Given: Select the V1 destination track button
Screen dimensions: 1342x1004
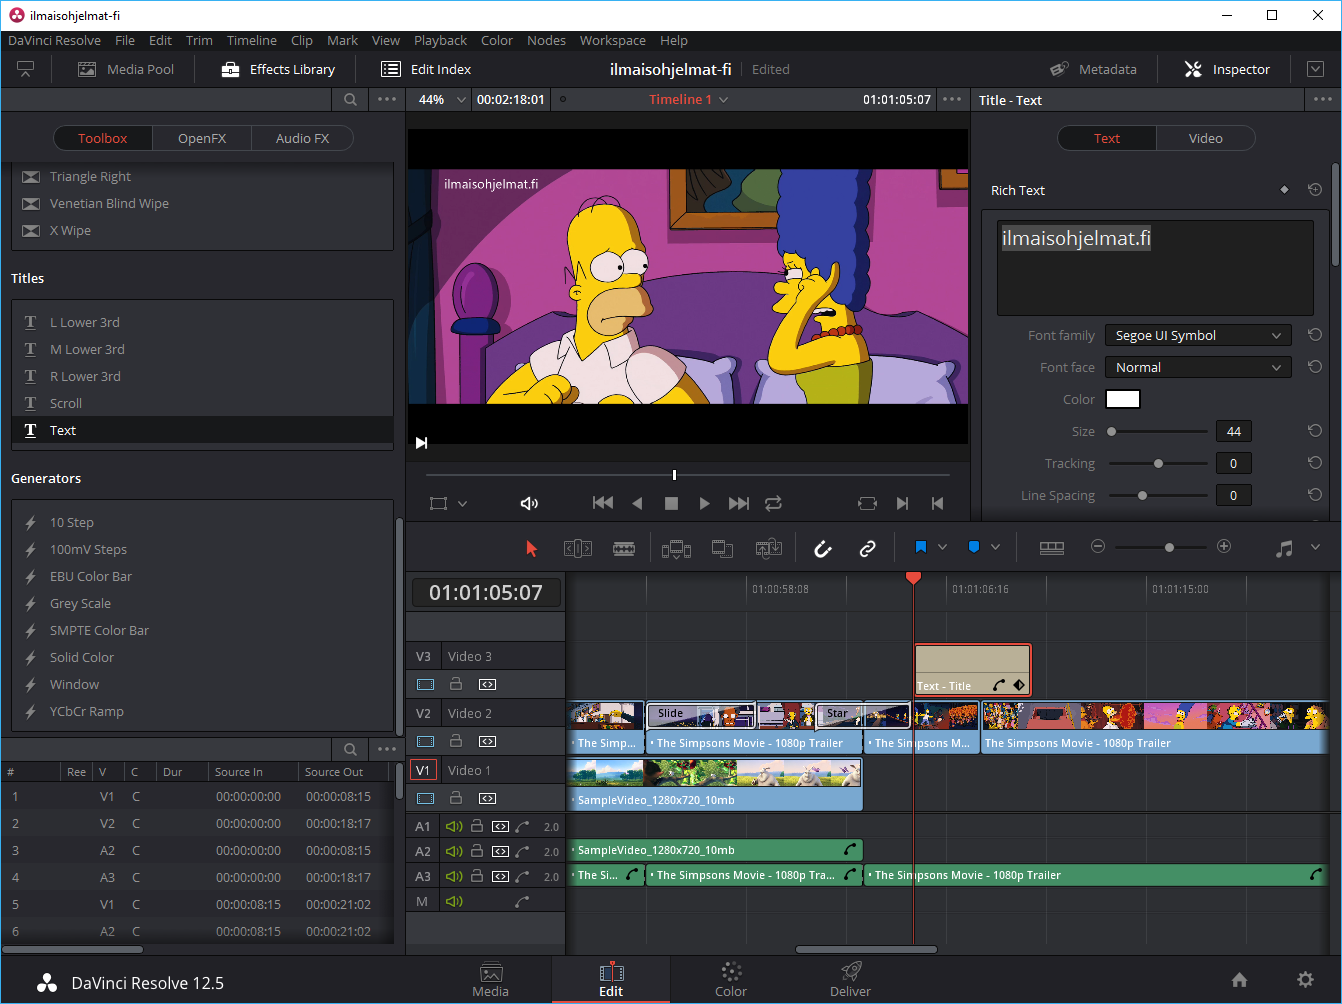Looking at the screenshot, I should [x=424, y=770].
